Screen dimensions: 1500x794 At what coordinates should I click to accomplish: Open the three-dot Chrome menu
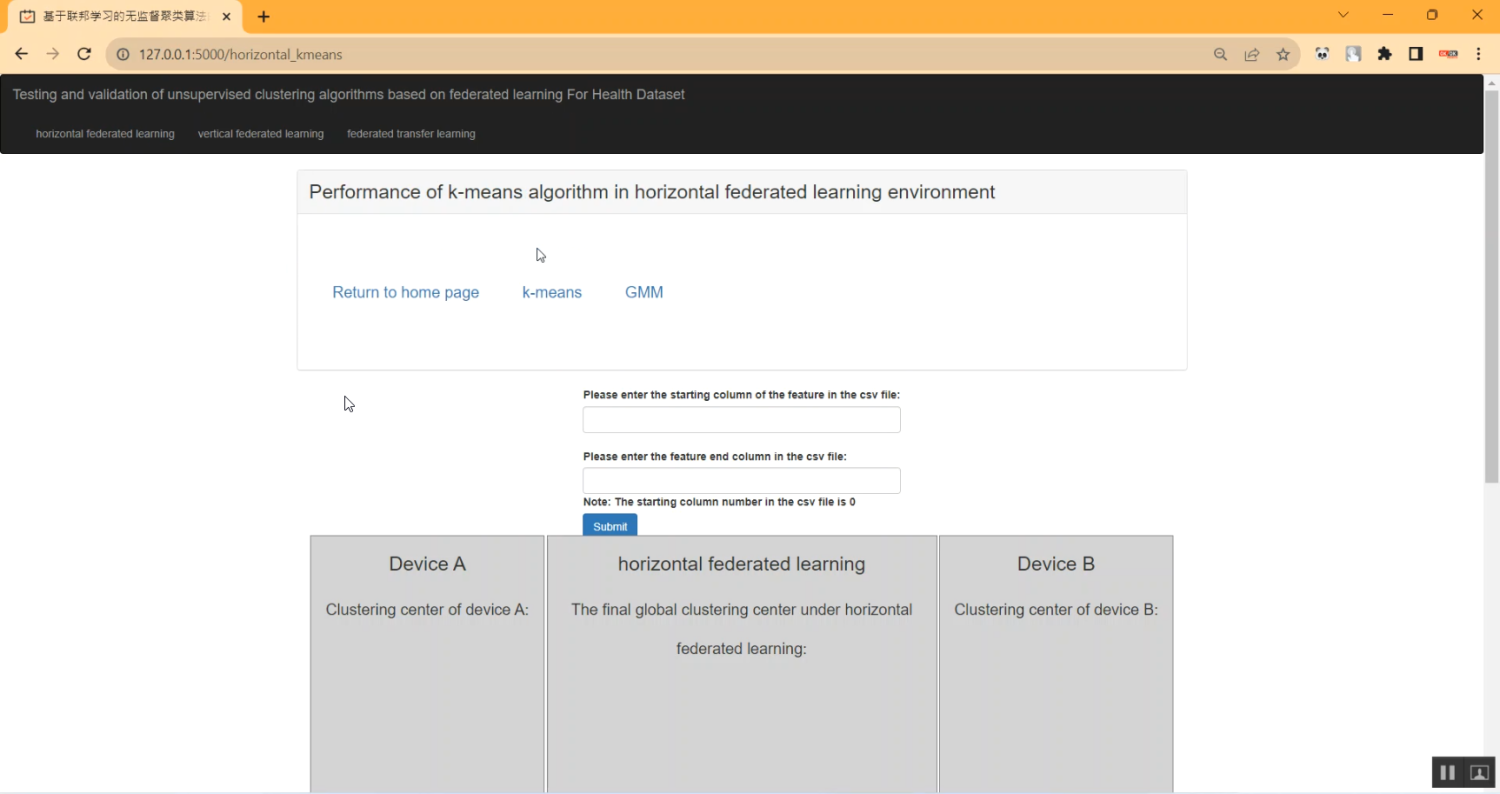(1479, 54)
